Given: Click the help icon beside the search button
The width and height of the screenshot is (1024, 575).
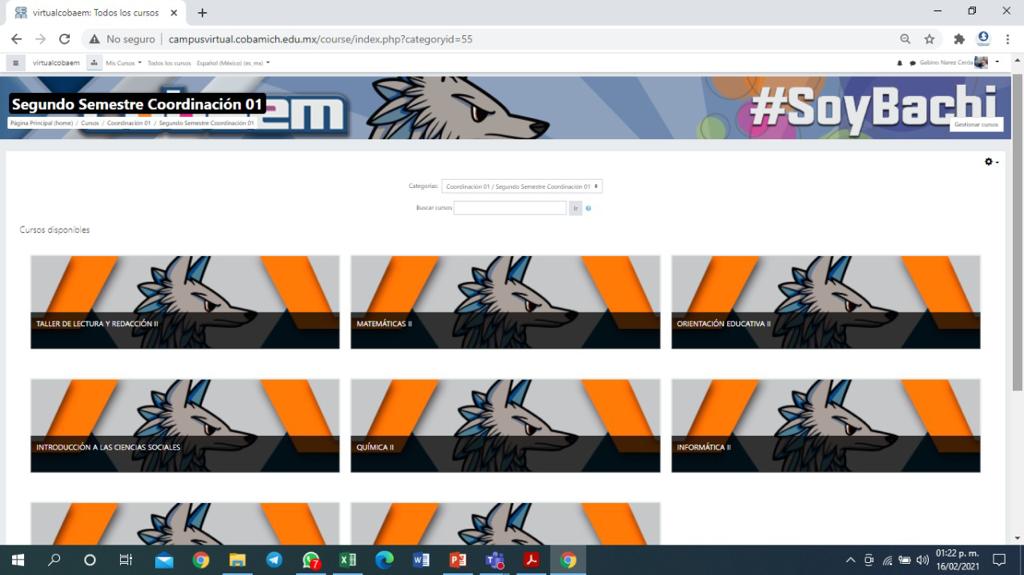Looking at the screenshot, I should [x=588, y=208].
